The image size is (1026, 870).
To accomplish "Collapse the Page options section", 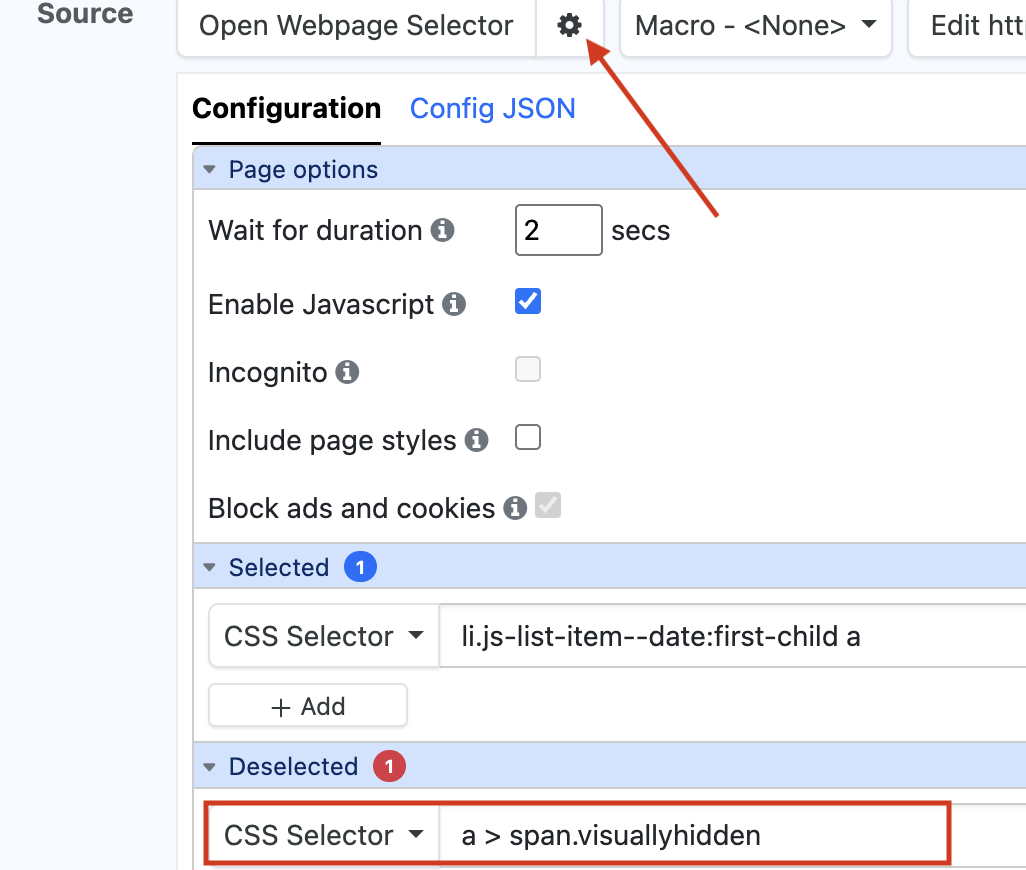I will tap(209, 170).
